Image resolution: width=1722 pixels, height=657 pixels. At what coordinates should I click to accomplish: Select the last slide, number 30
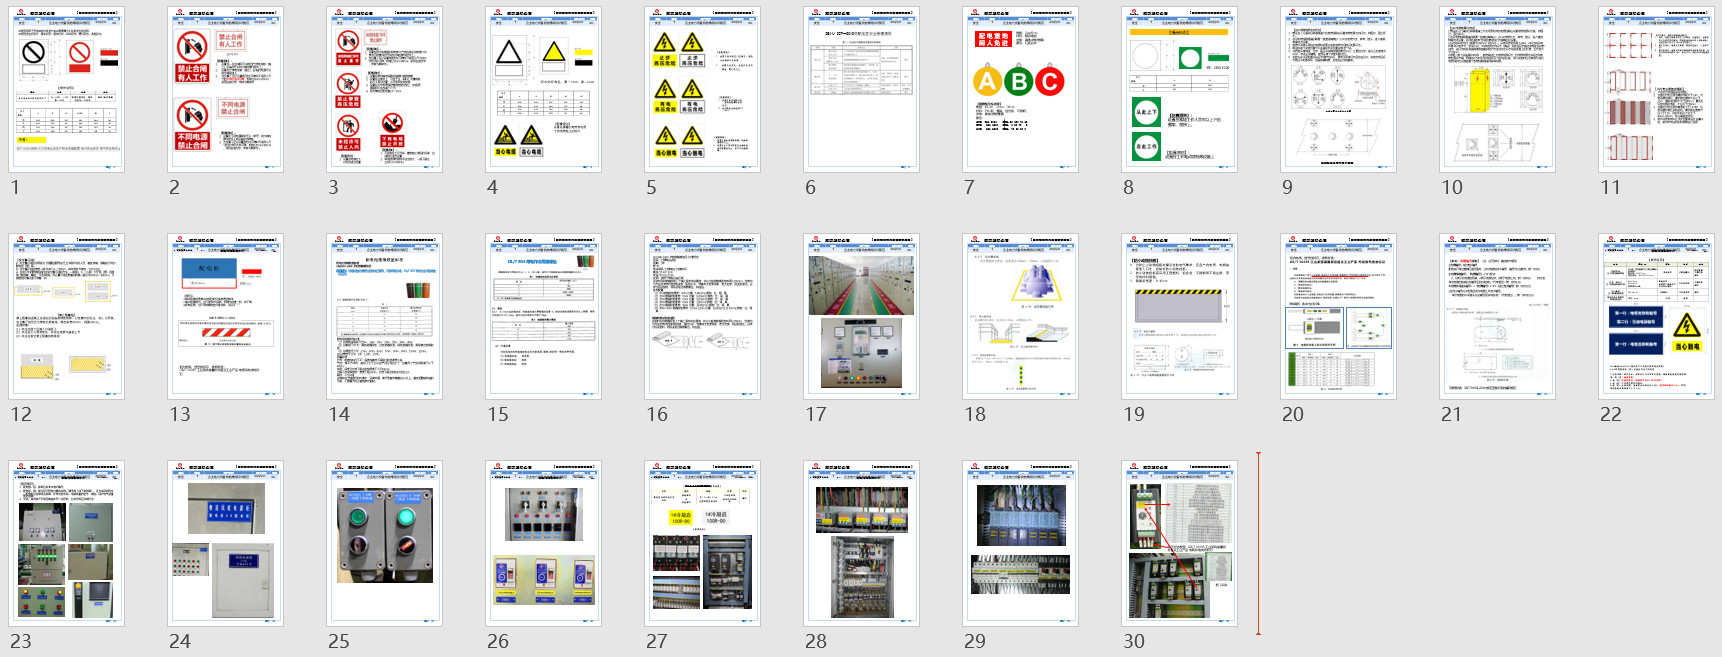click(1179, 544)
